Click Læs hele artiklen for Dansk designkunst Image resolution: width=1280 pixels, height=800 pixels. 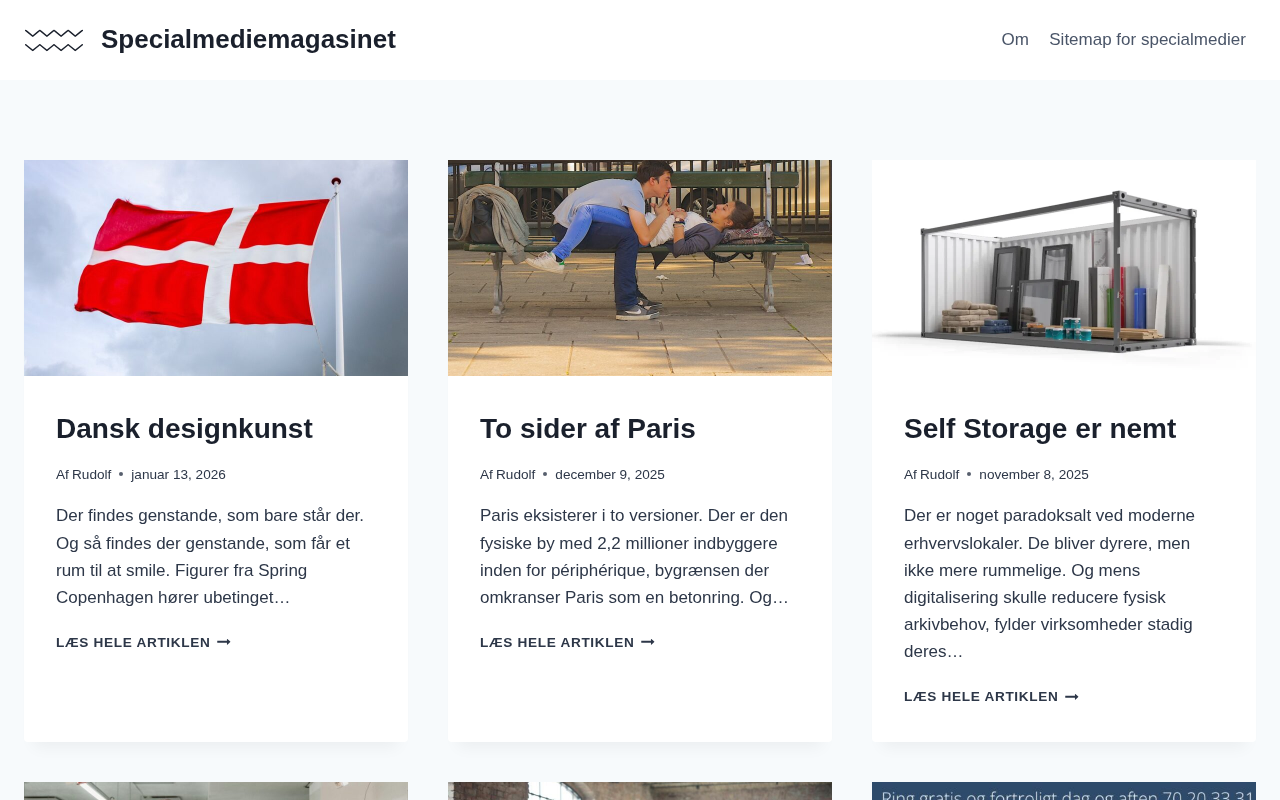point(143,642)
